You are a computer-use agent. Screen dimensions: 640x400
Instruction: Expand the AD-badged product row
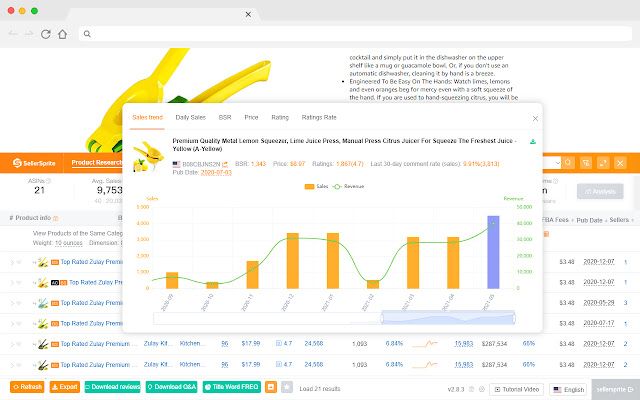[12, 283]
